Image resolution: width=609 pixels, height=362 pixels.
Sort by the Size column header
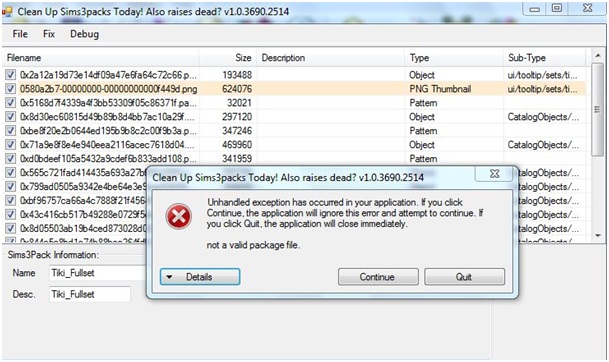click(x=228, y=58)
